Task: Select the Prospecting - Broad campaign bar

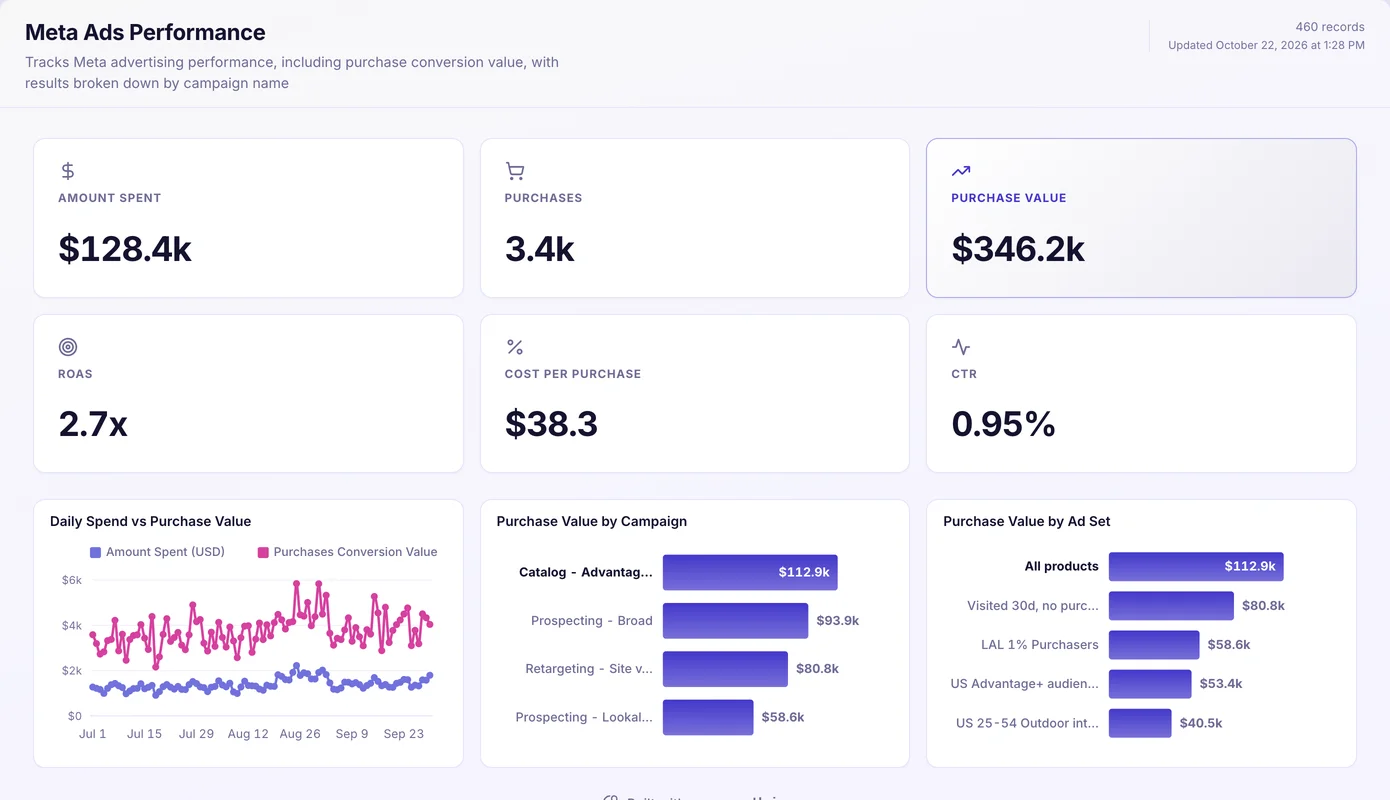Action: pos(735,620)
